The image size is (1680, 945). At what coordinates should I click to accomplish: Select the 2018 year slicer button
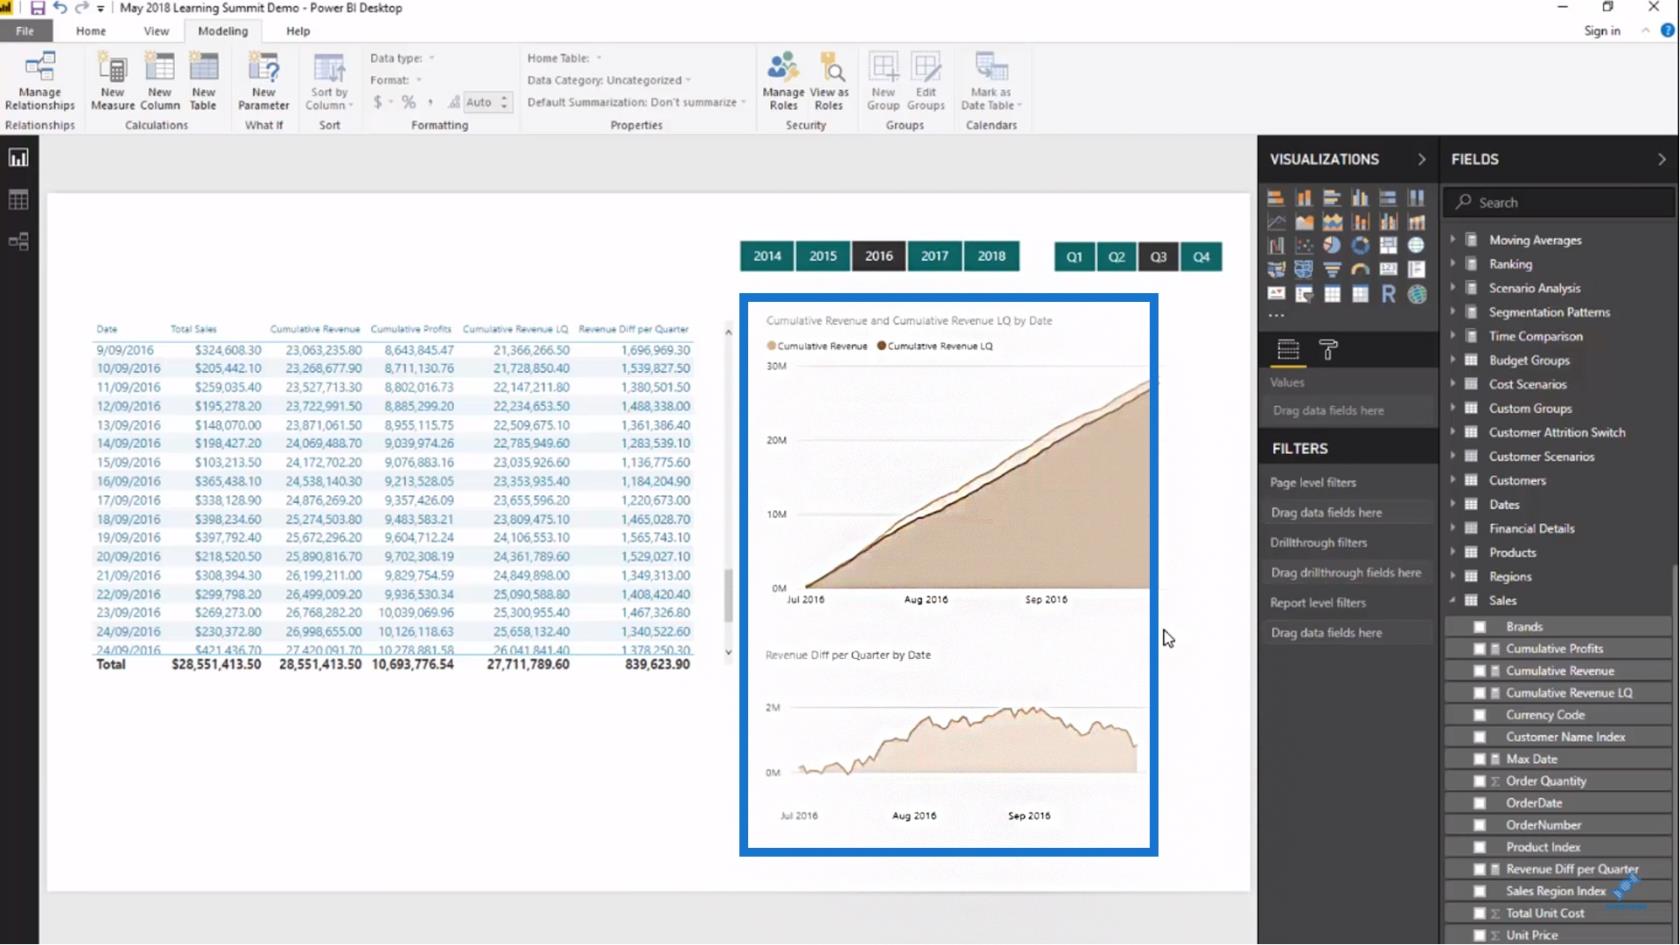coord(992,256)
